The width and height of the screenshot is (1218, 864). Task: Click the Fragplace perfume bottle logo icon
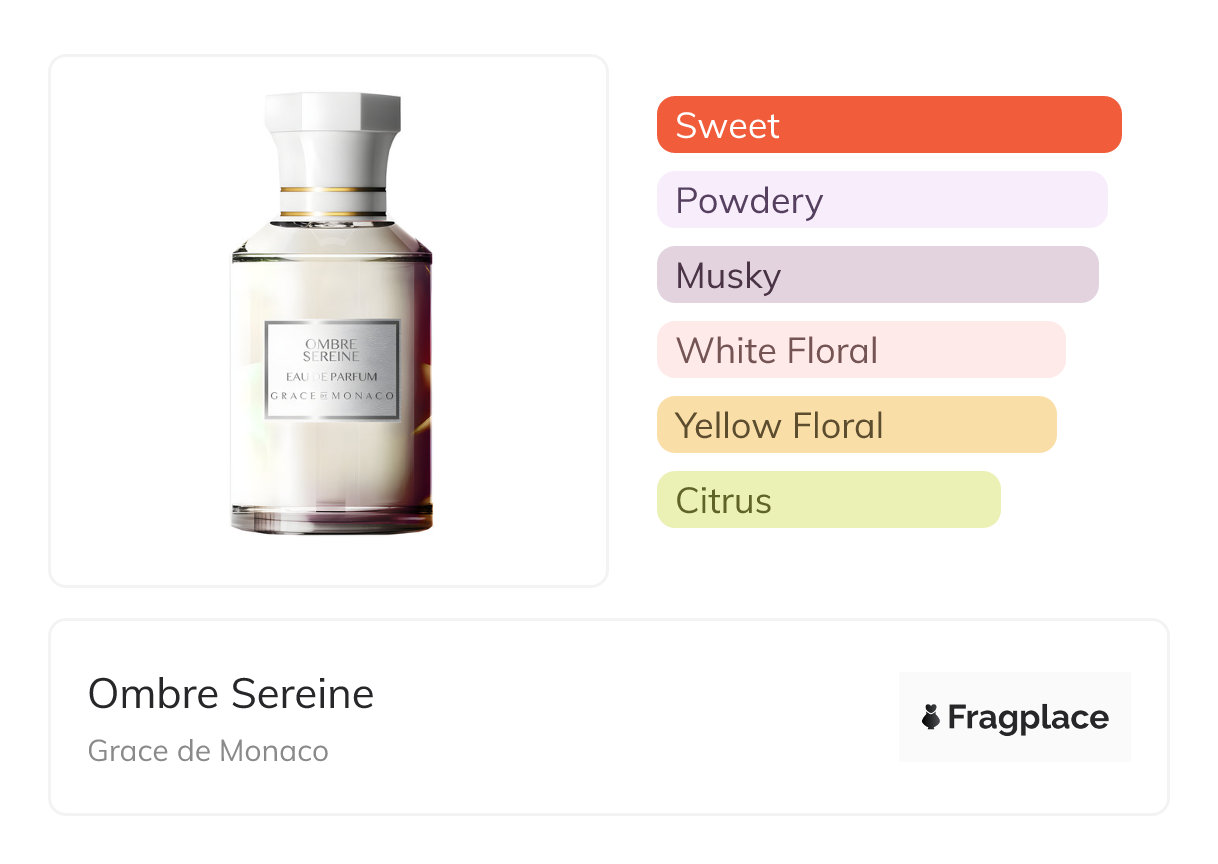click(931, 717)
